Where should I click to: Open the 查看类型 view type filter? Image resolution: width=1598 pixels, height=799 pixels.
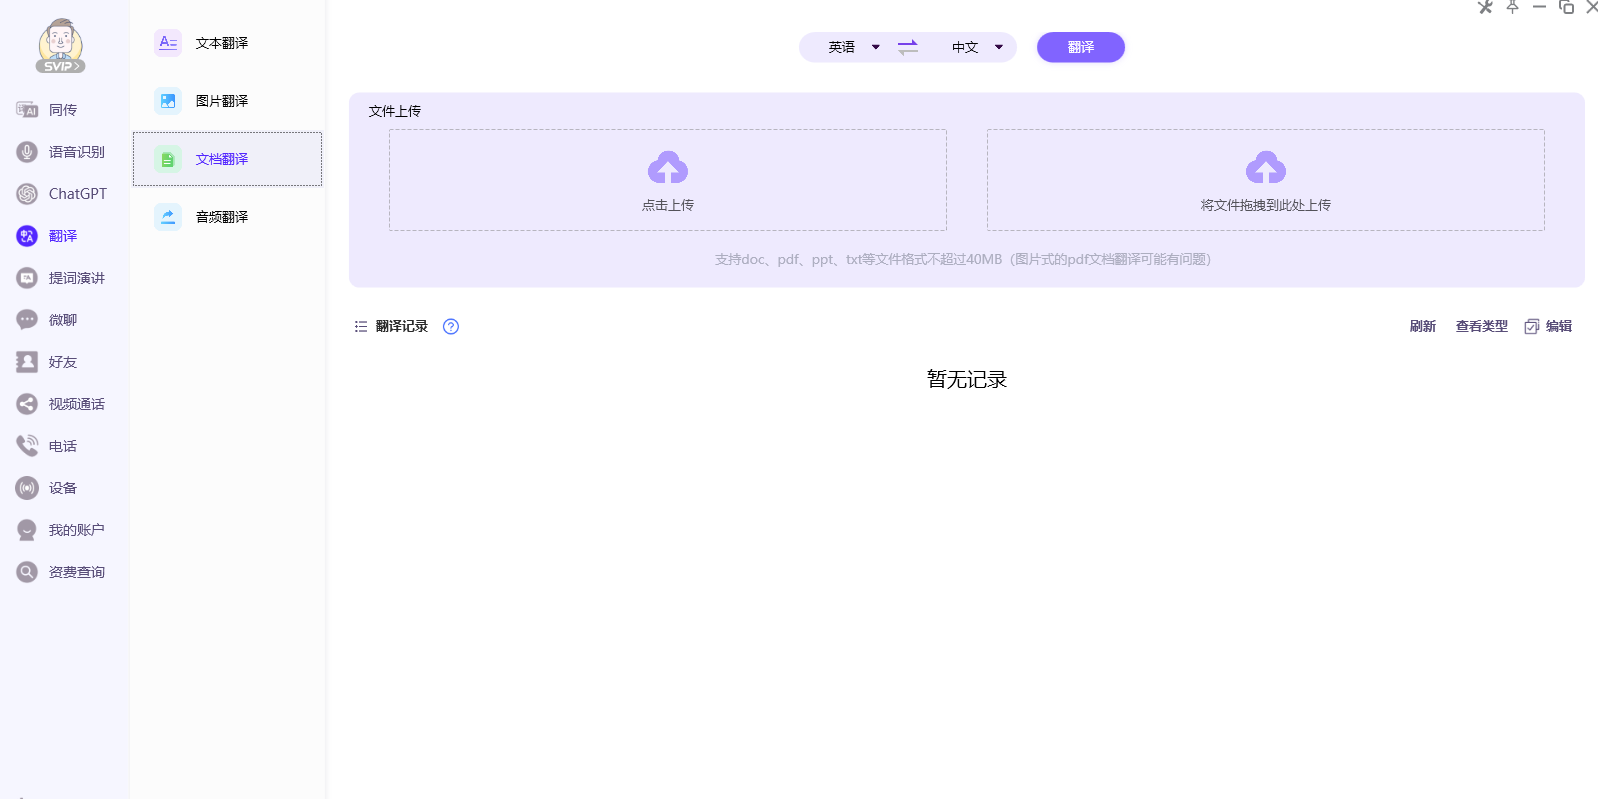pyautogui.click(x=1481, y=326)
